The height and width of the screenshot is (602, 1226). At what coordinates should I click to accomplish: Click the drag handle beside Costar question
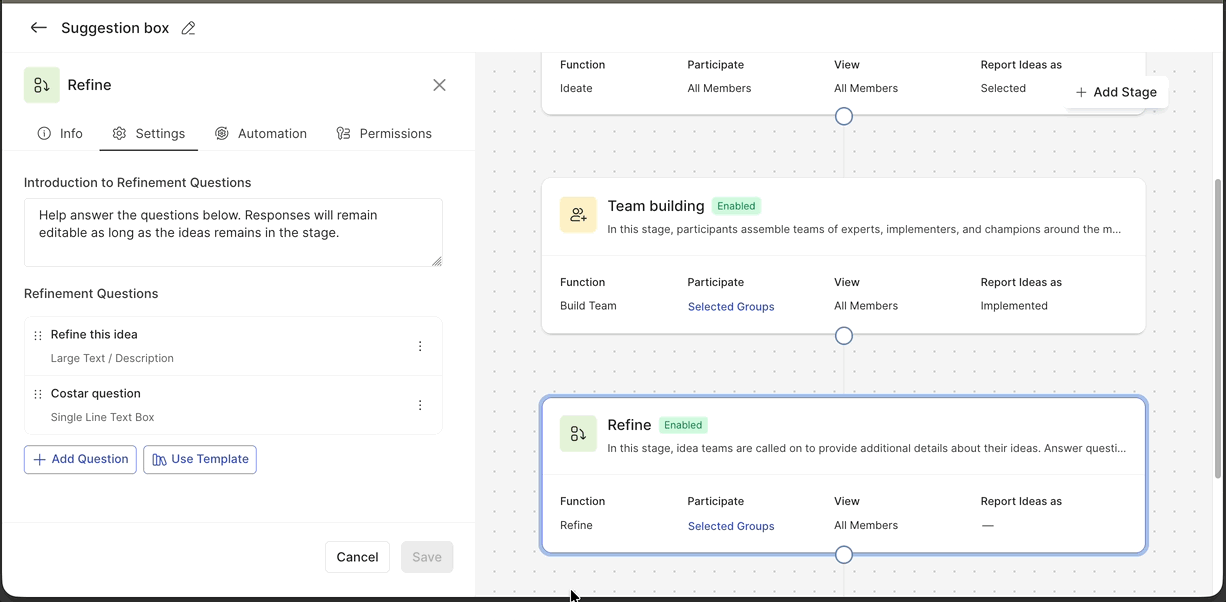(37, 395)
